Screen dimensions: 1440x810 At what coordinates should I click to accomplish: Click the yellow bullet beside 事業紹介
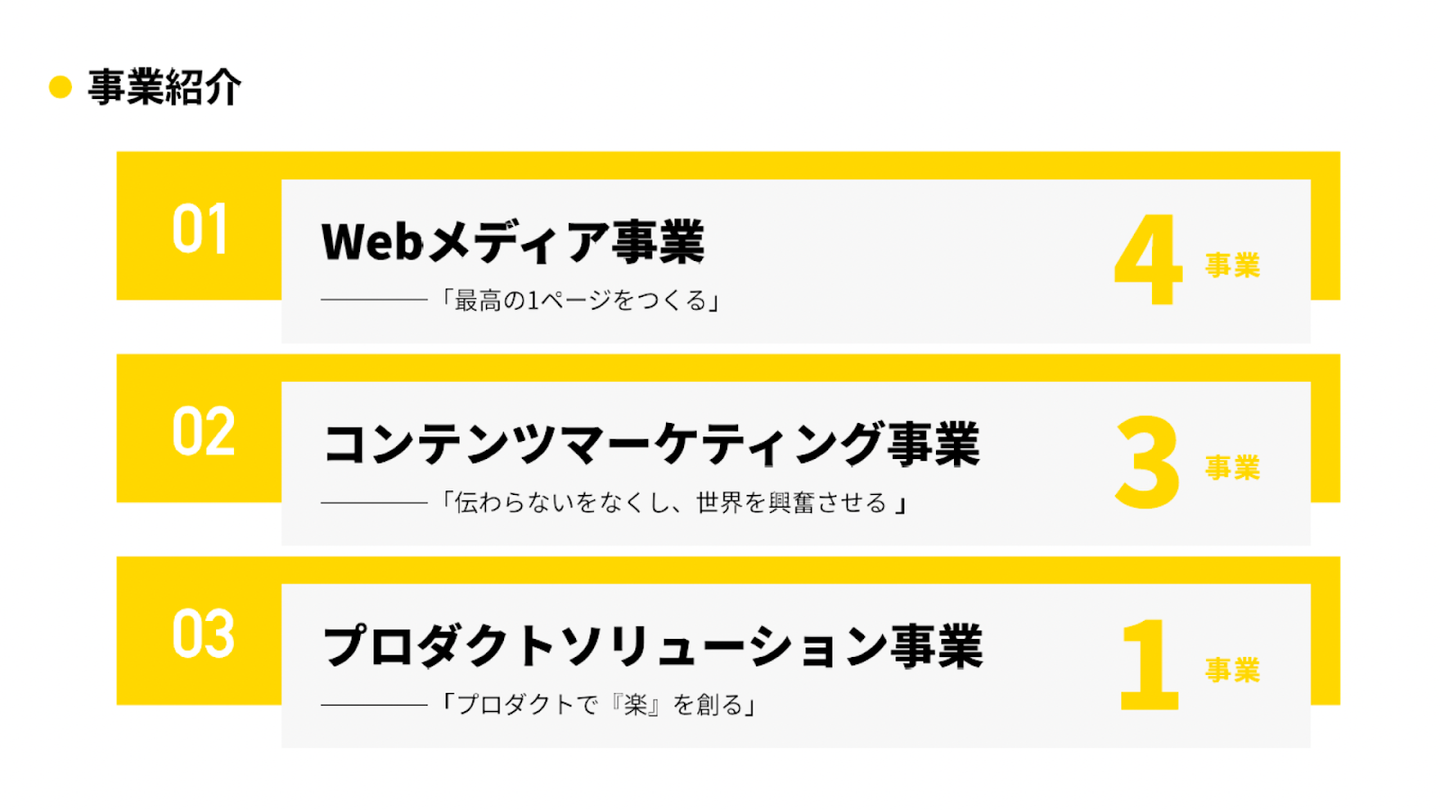tap(62, 88)
